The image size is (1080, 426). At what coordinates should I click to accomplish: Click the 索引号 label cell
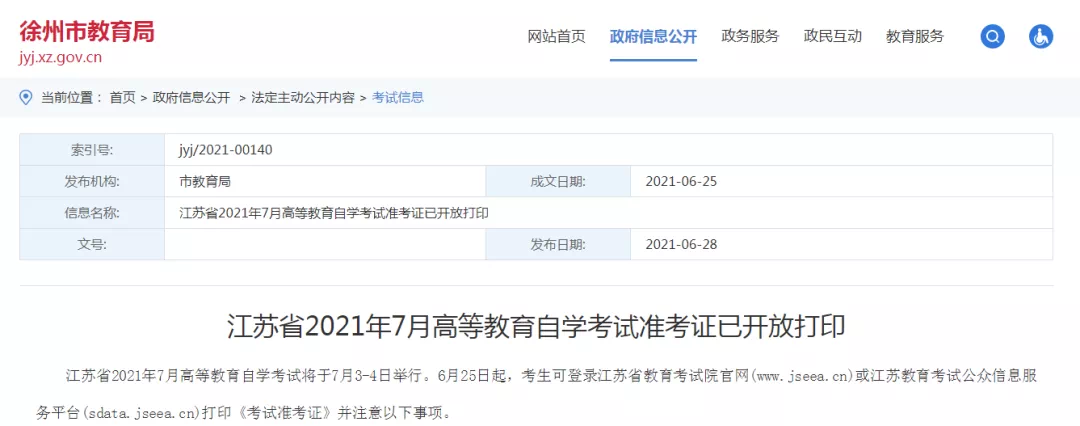[x=92, y=150]
